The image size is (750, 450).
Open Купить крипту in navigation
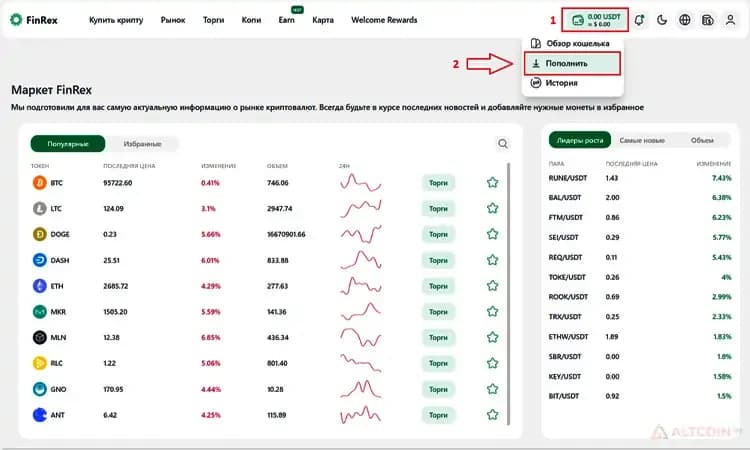point(116,20)
